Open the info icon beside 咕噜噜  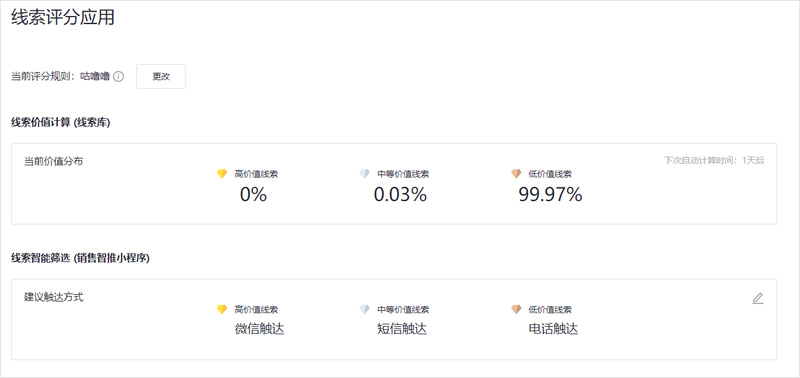pos(118,77)
